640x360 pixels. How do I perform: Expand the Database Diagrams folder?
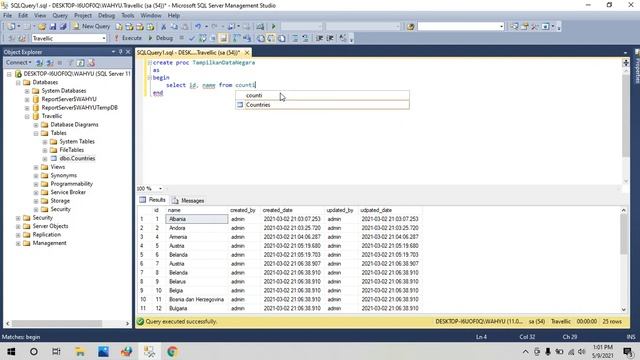(x=36, y=125)
